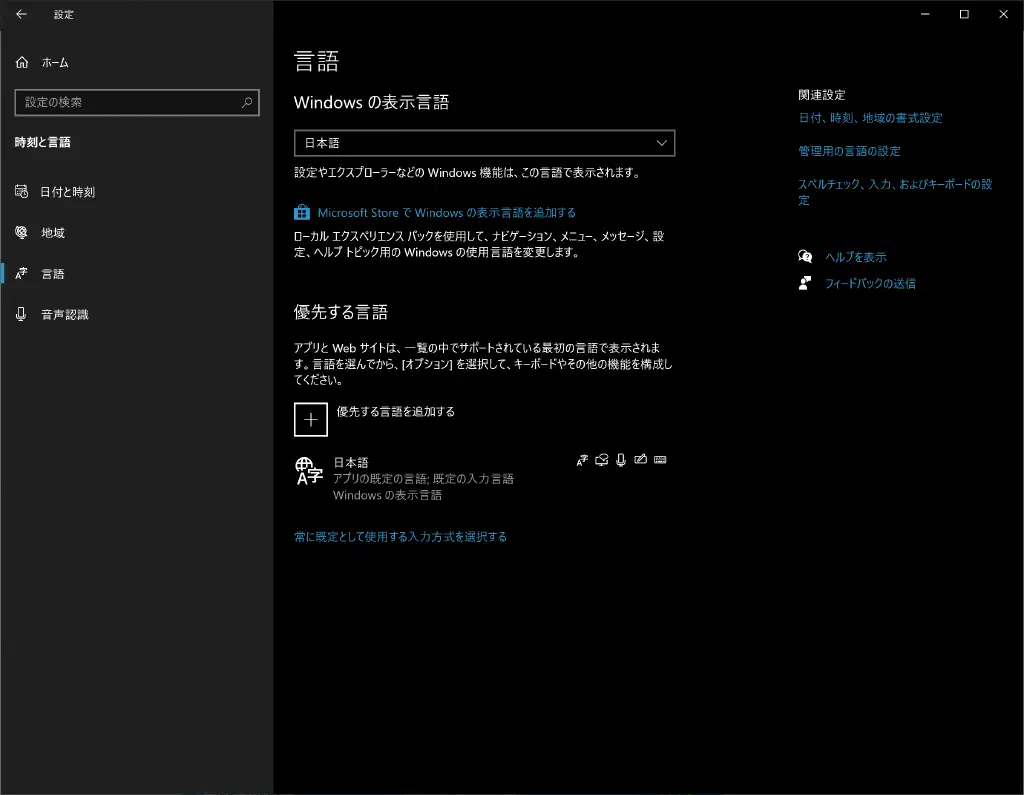The image size is (1024, 795).
Task: Click the フィードバックの送信 person icon
Action: tap(805, 283)
